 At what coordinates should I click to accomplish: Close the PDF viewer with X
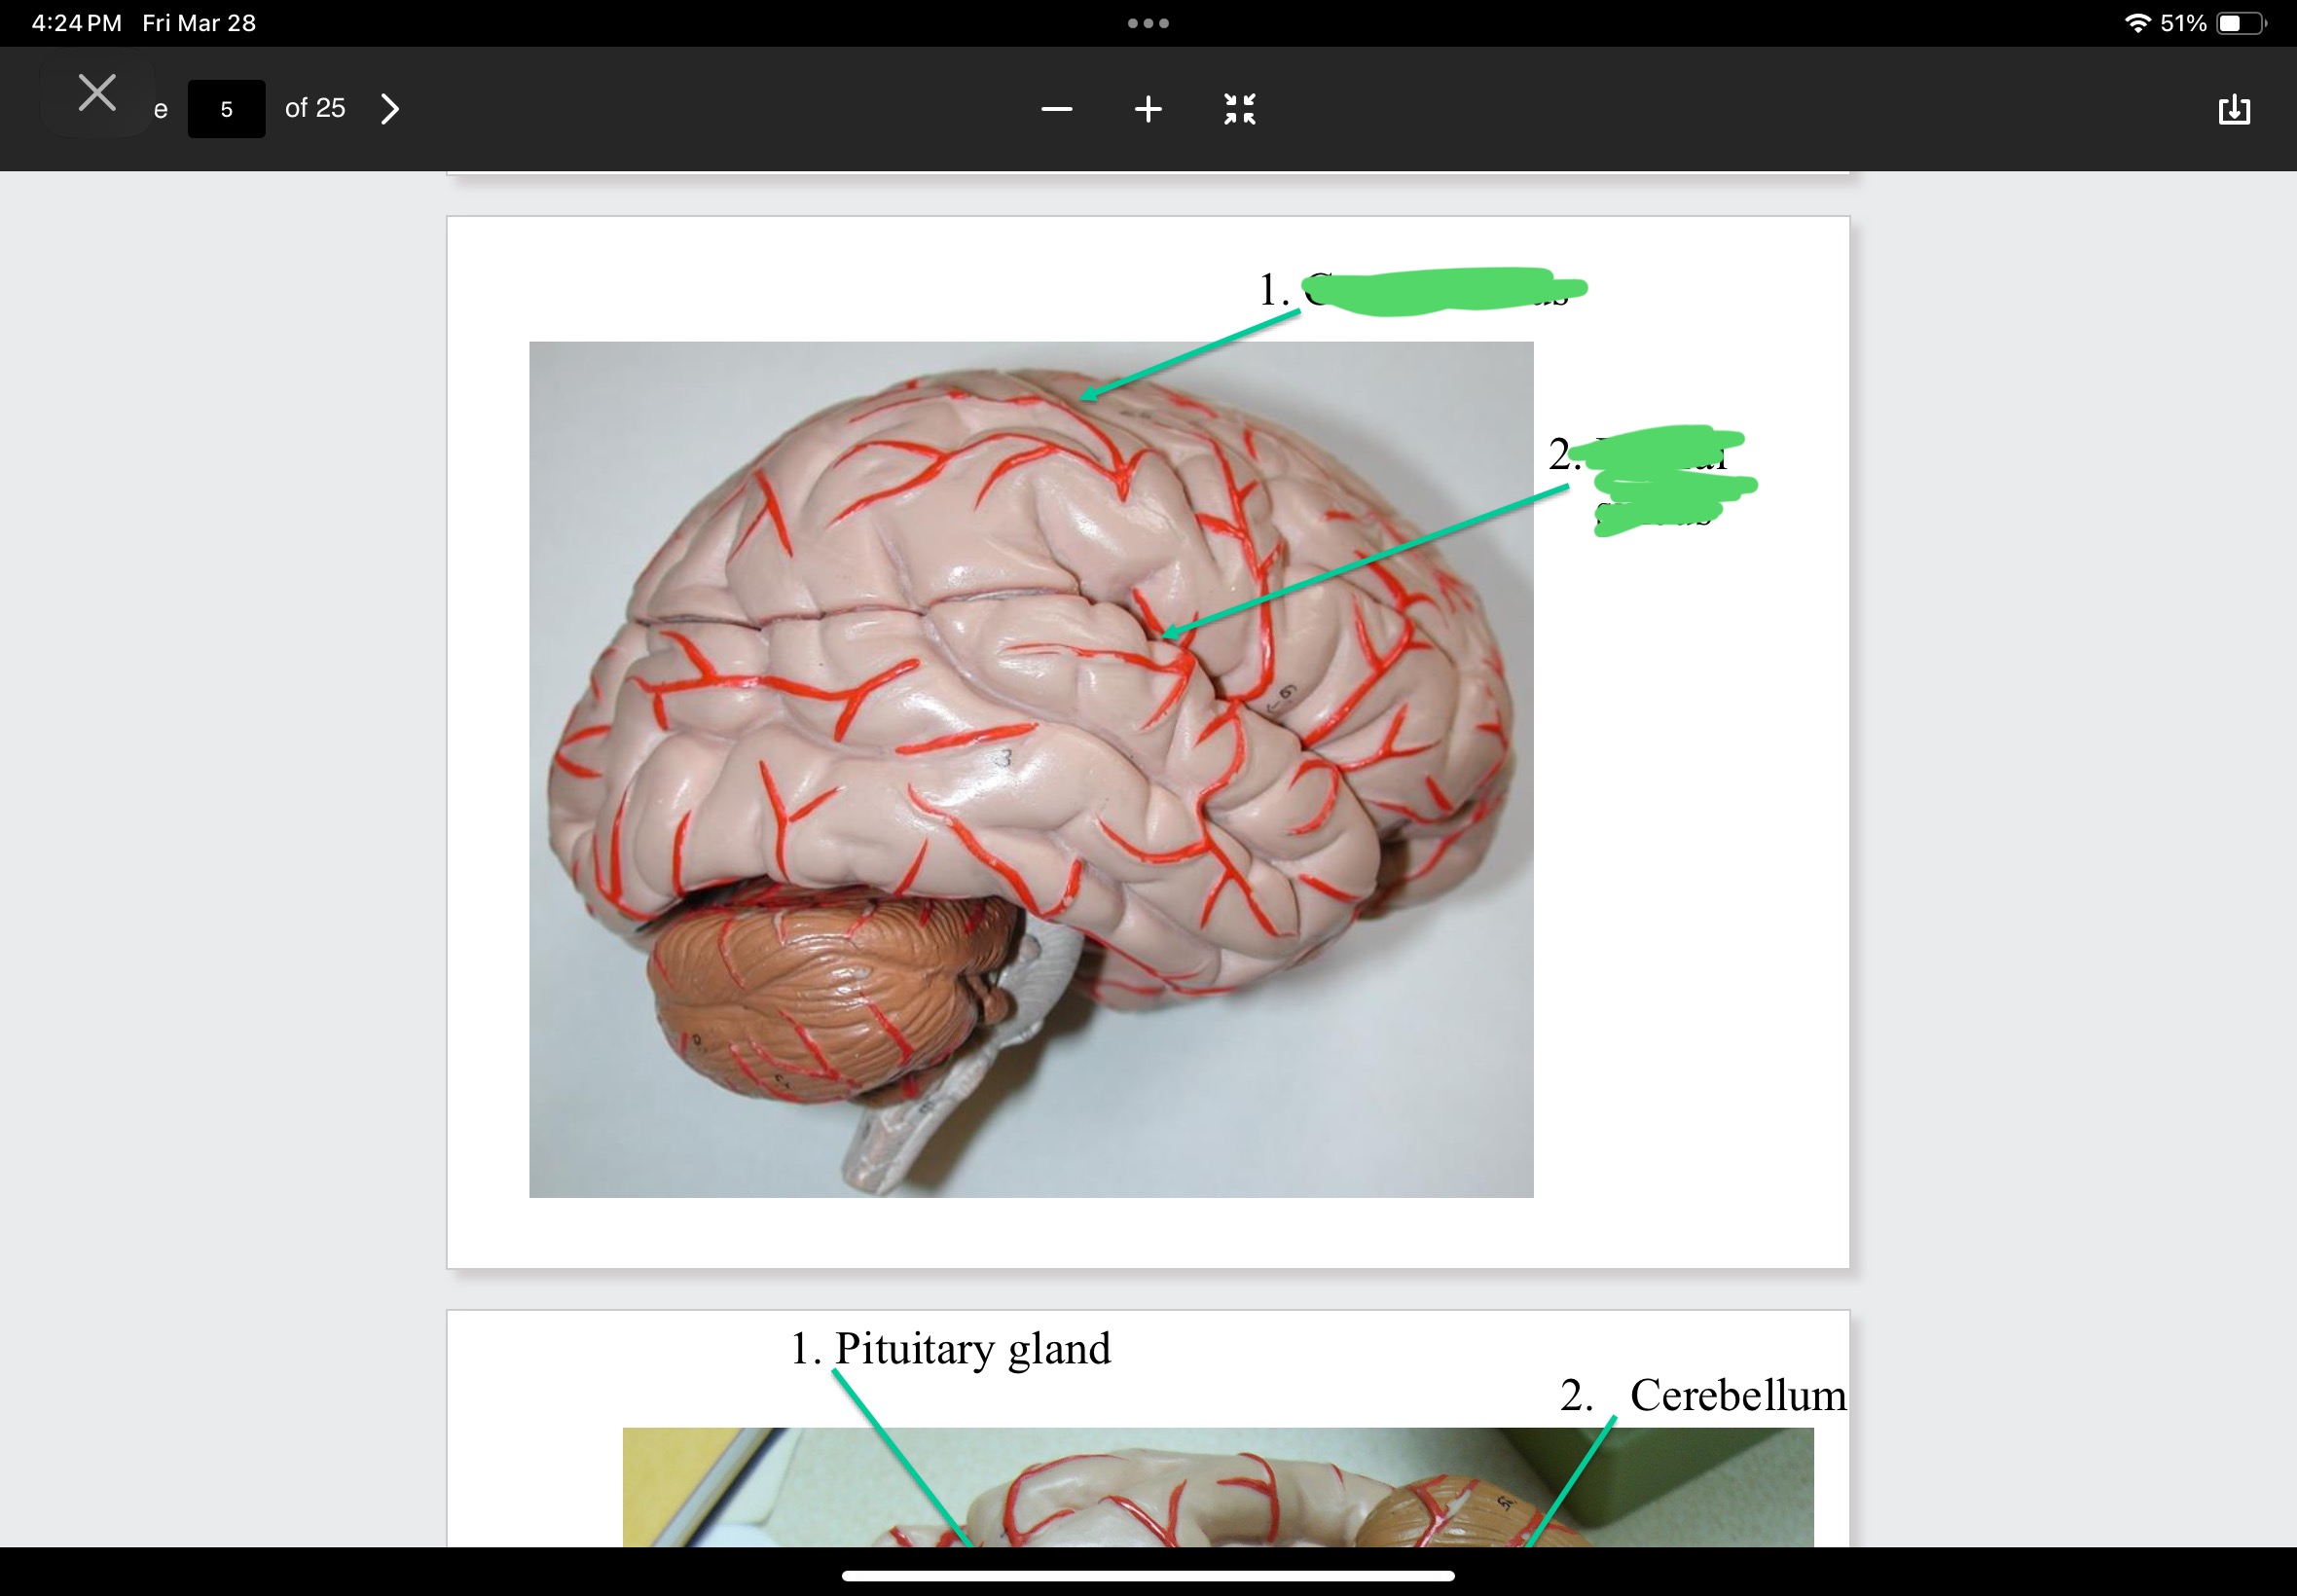(97, 93)
